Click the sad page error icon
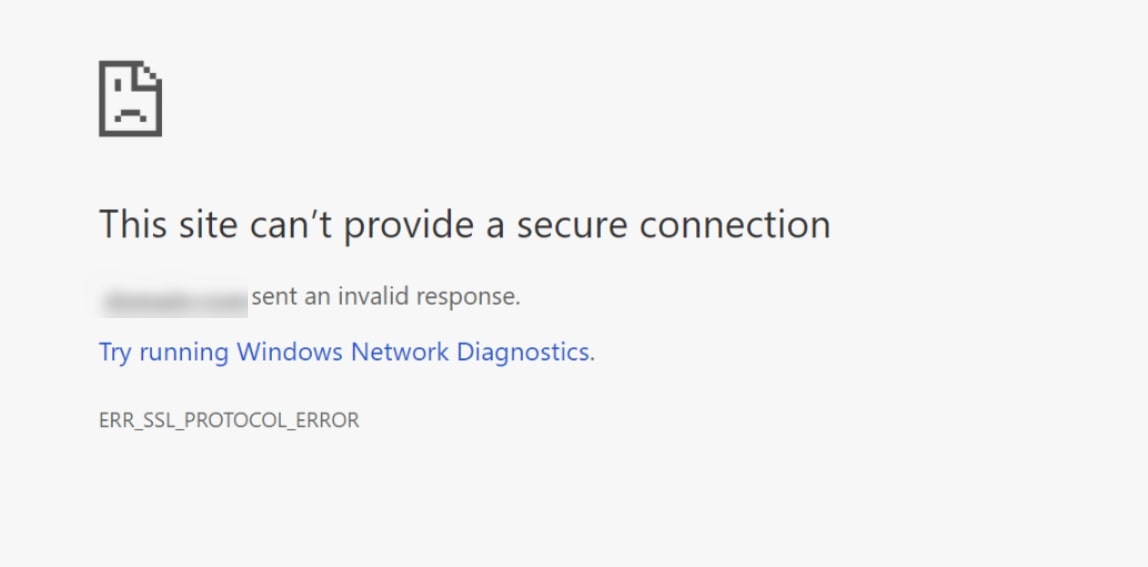Screen dimensions: 1148x567 130,98
